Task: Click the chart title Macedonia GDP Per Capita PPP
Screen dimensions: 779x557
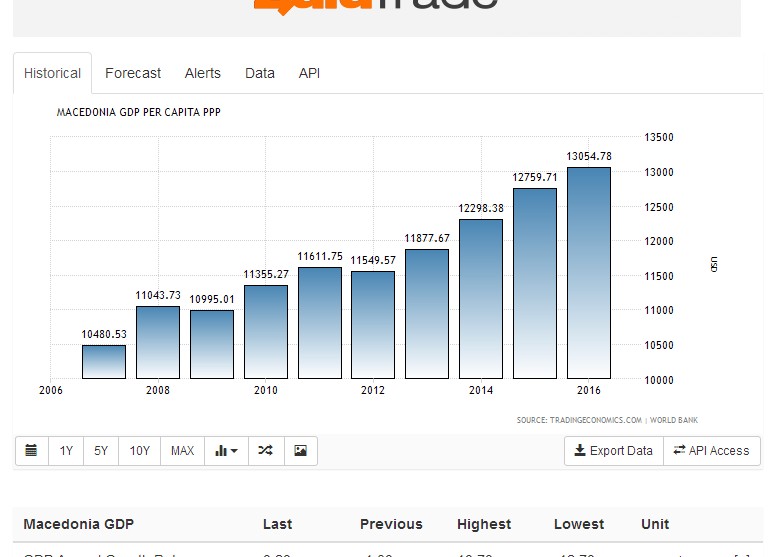Action: point(139,112)
